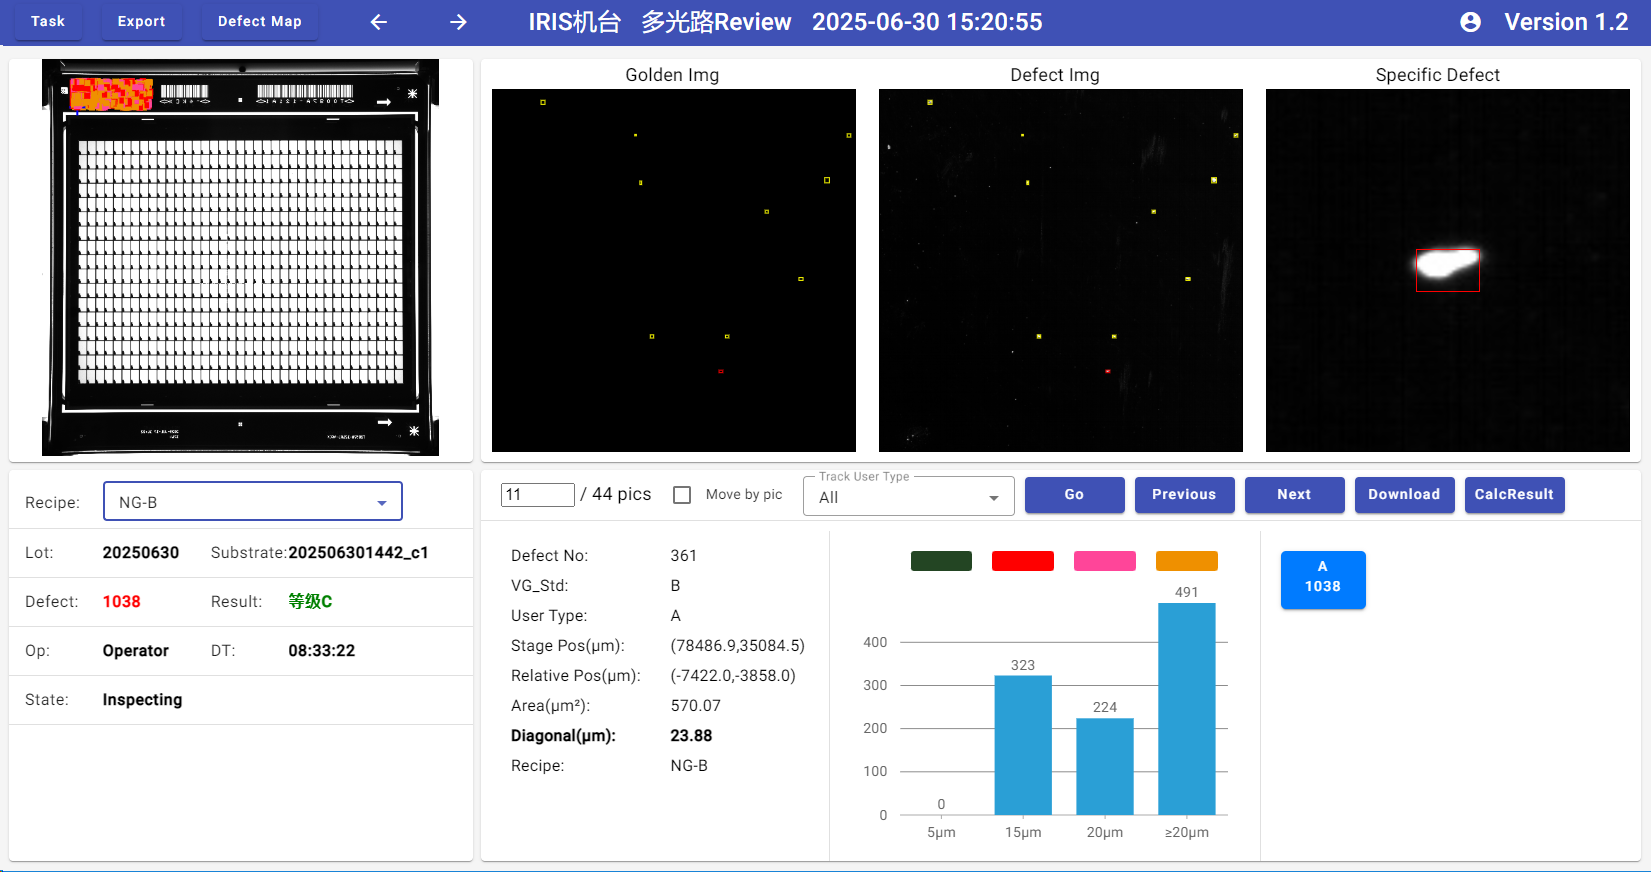This screenshot has width=1651, height=872.
Task: Click the Previous button
Action: pyautogui.click(x=1185, y=495)
